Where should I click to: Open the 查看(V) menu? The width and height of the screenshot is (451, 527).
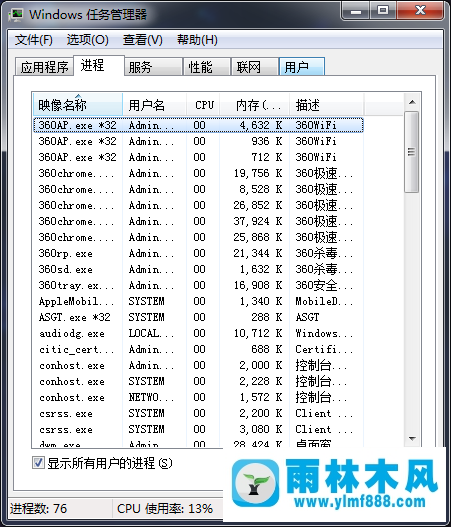click(142, 40)
